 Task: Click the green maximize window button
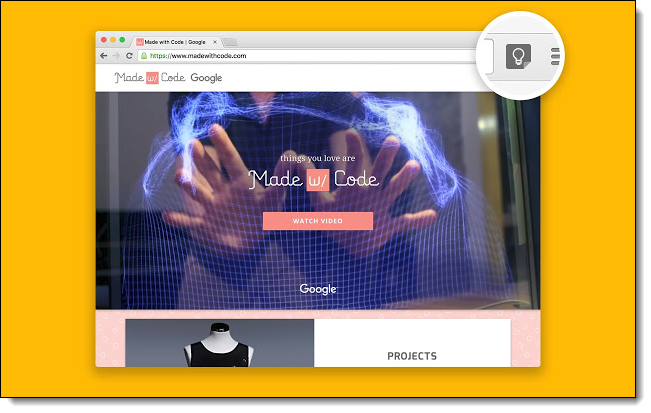click(122, 40)
